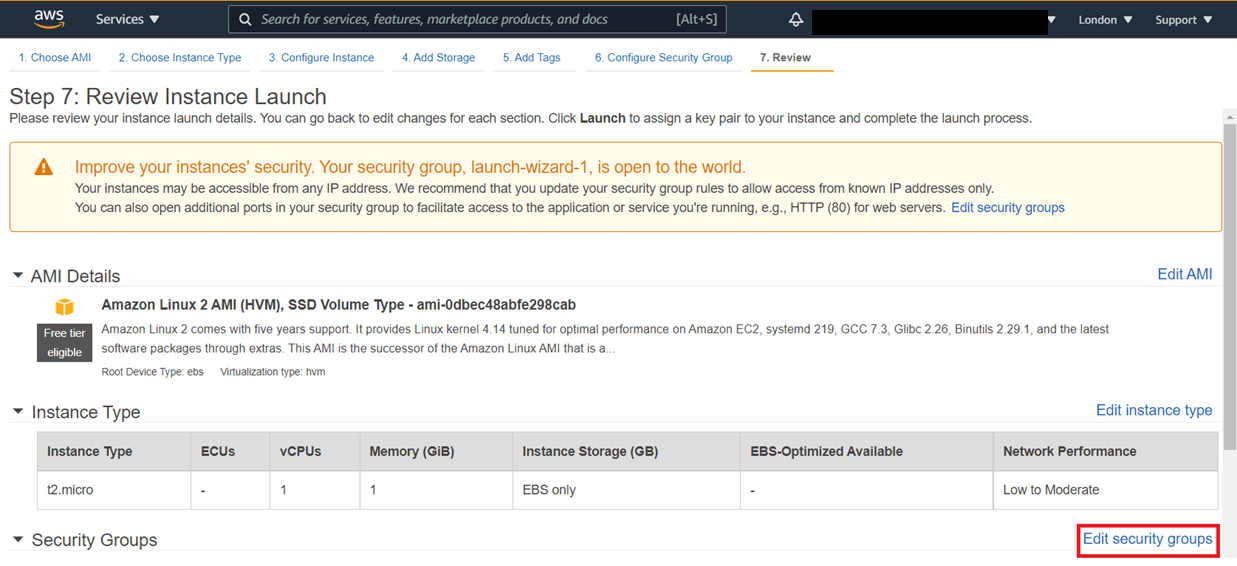
Task: Collapse the Instance Type section
Action: point(17,412)
